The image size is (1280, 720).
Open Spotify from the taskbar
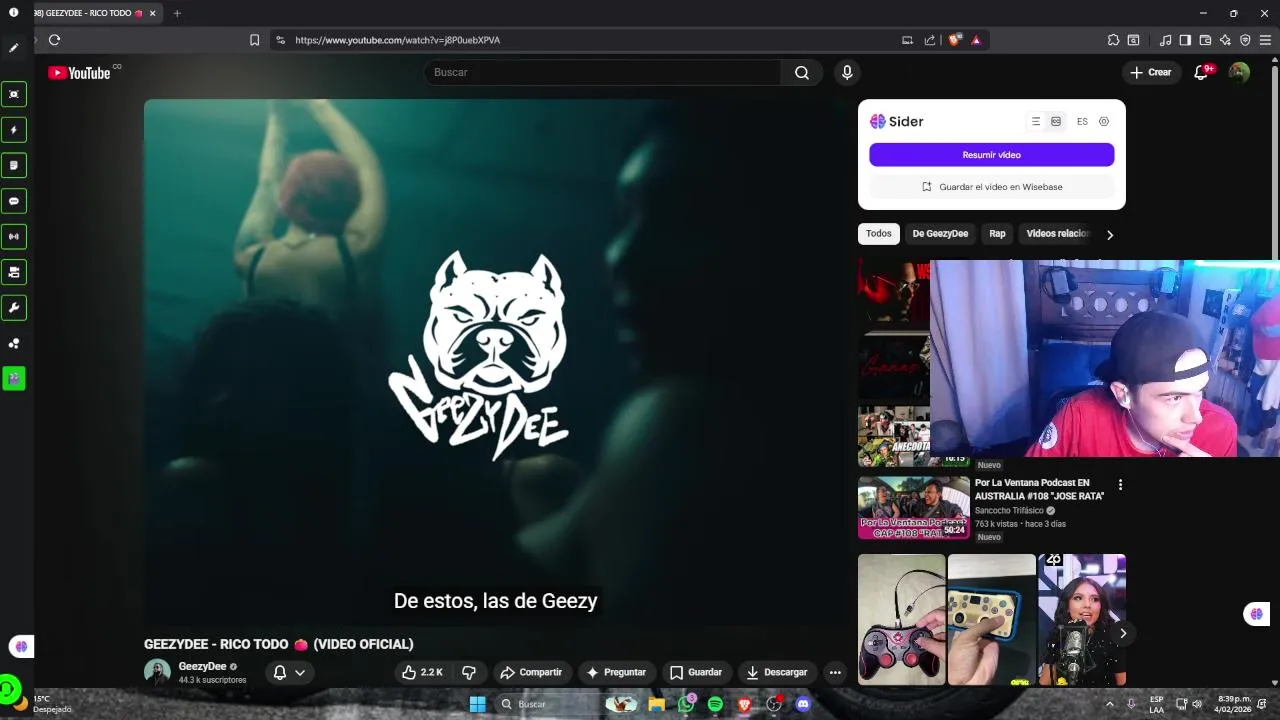pyautogui.click(x=715, y=704)
